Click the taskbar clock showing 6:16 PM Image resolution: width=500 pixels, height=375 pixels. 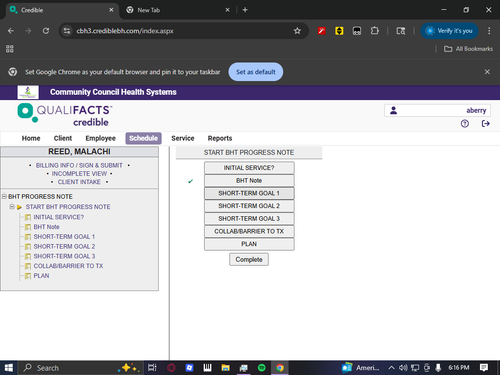(459, 368)
